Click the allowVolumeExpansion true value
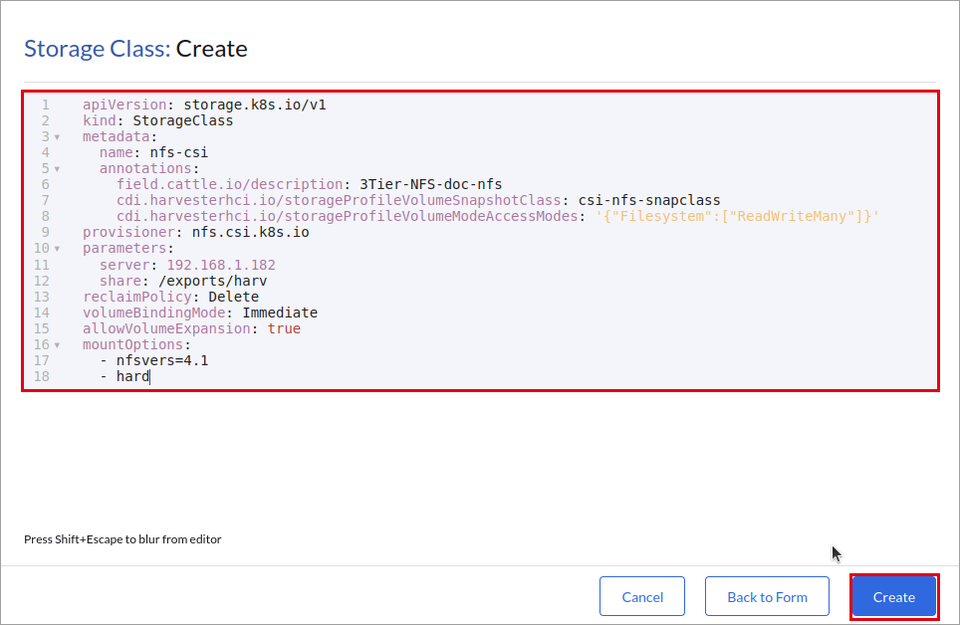The height and width of the screenshot is (625, 960). tap(284, 329)
